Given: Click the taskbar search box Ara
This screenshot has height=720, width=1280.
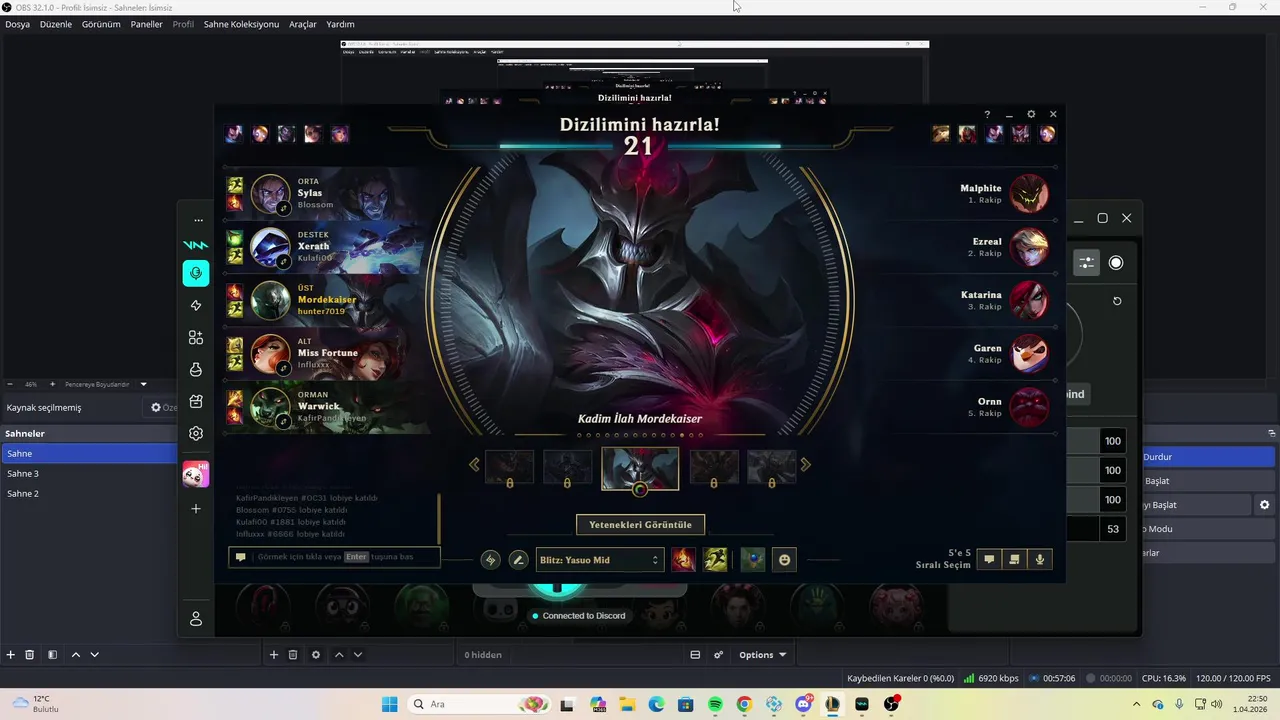Looking at the screenshot, I should [x=480, y=704].
